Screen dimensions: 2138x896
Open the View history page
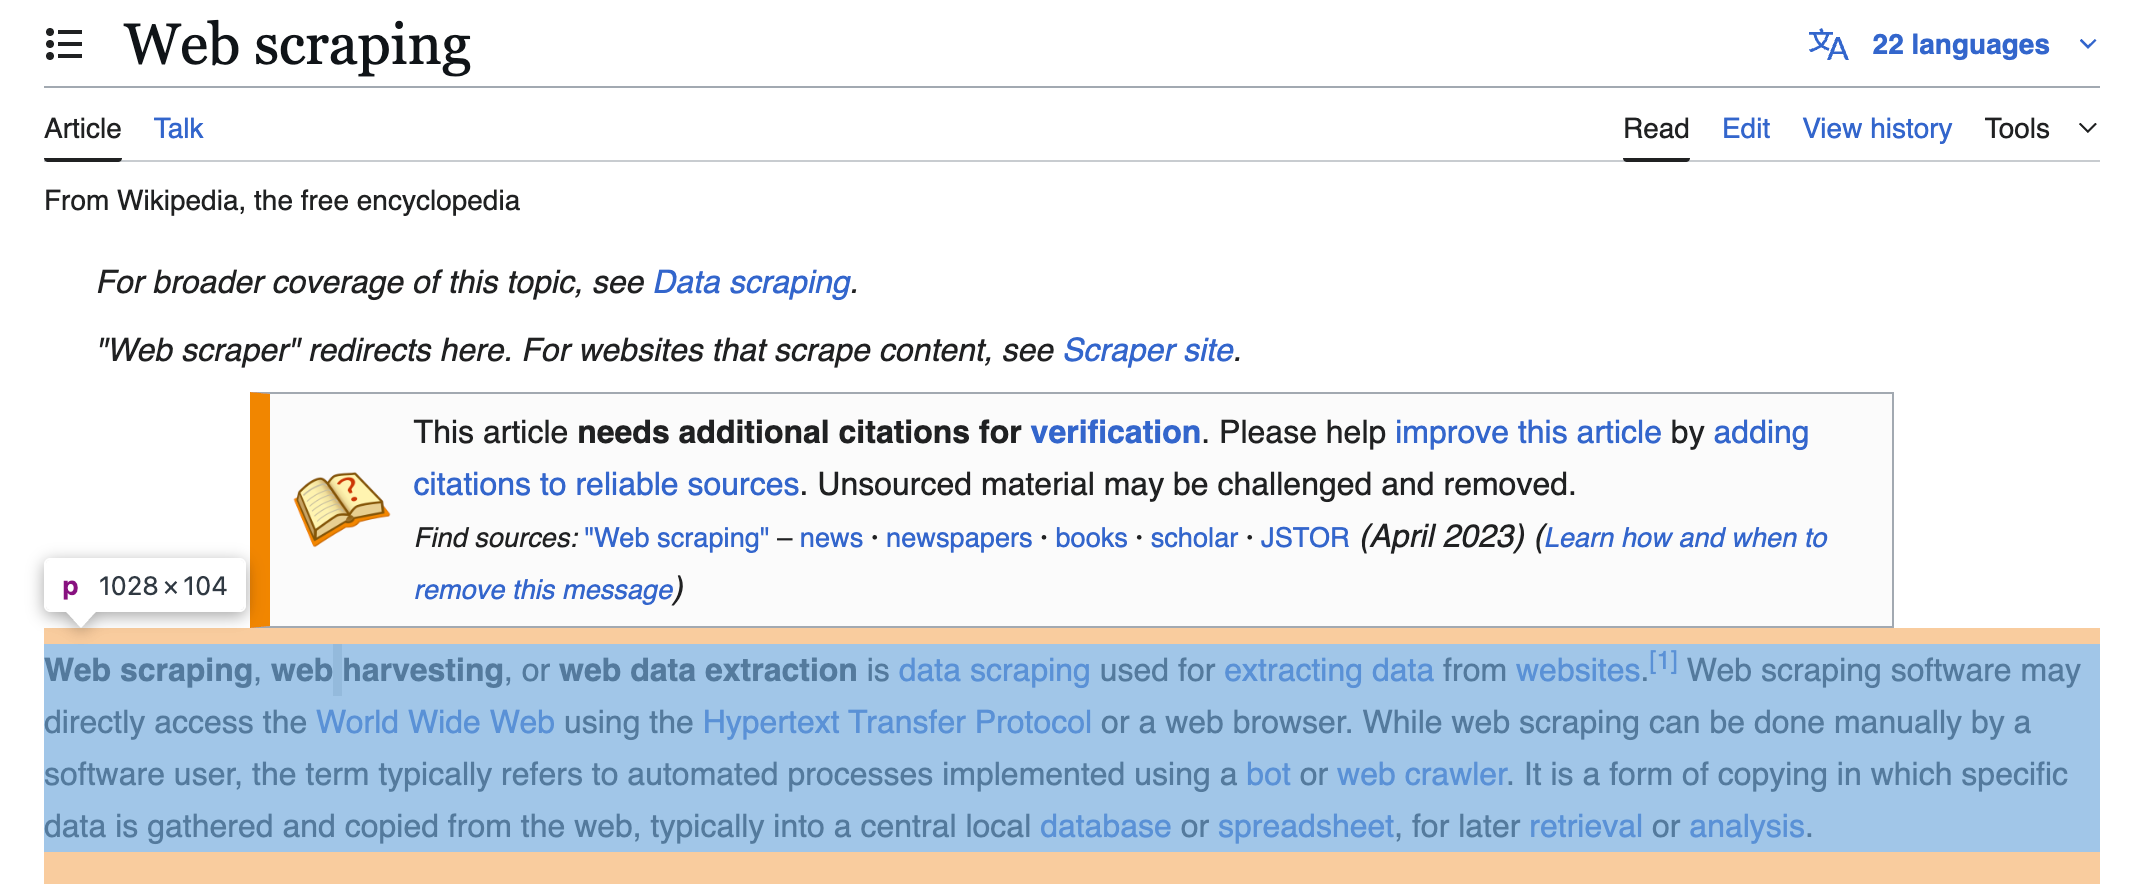click(x=1876, y=128)
